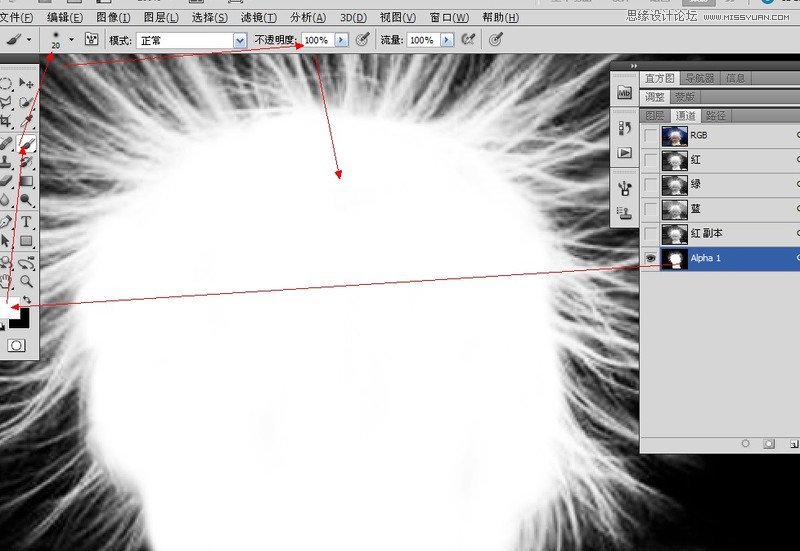Toggle the Brush panel from options bar
This screenshot has width=800, height=551.
[91, 39]
